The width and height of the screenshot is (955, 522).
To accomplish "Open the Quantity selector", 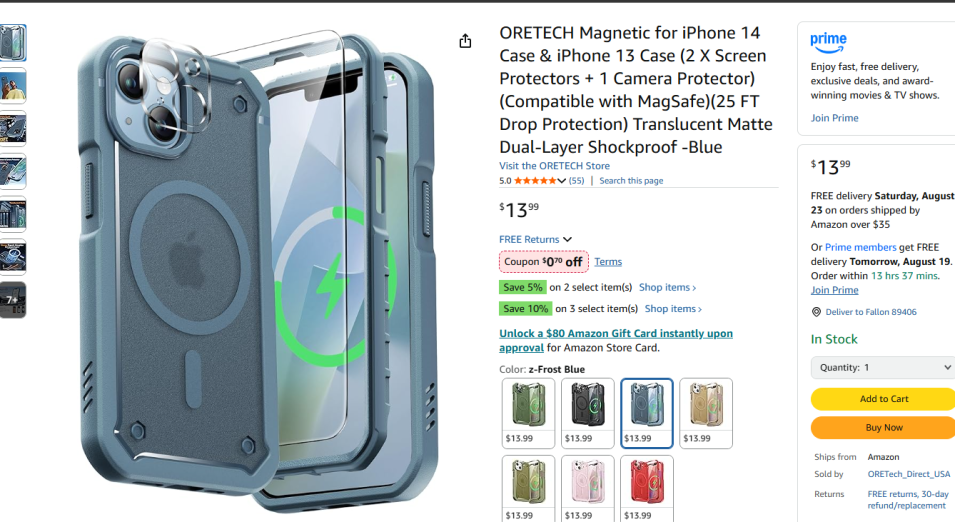I will coord(883,367).
